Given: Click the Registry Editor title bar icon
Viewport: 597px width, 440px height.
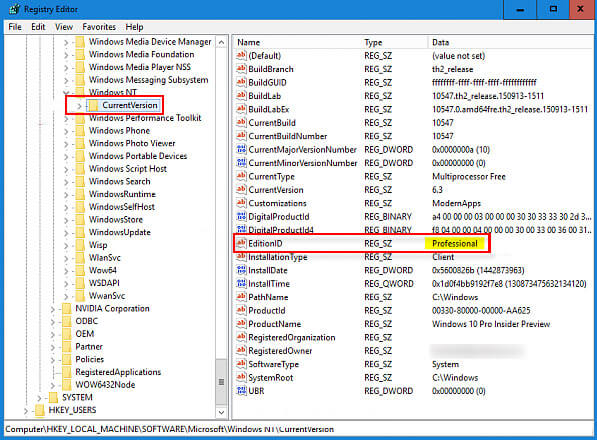Looking at the screenshot, I should pyautogui.click(x=14, y=9).
